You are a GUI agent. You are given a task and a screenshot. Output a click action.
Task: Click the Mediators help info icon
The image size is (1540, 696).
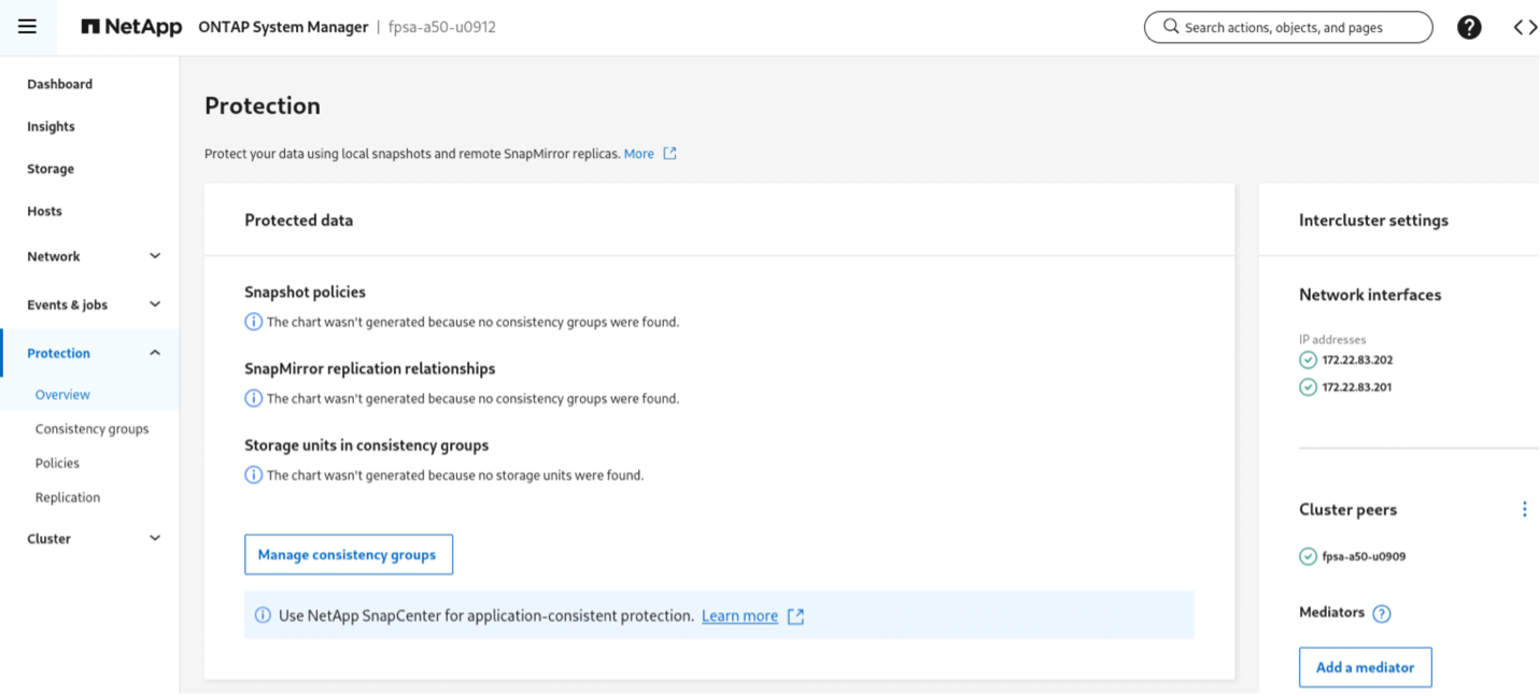click(x=1382, y=614)
